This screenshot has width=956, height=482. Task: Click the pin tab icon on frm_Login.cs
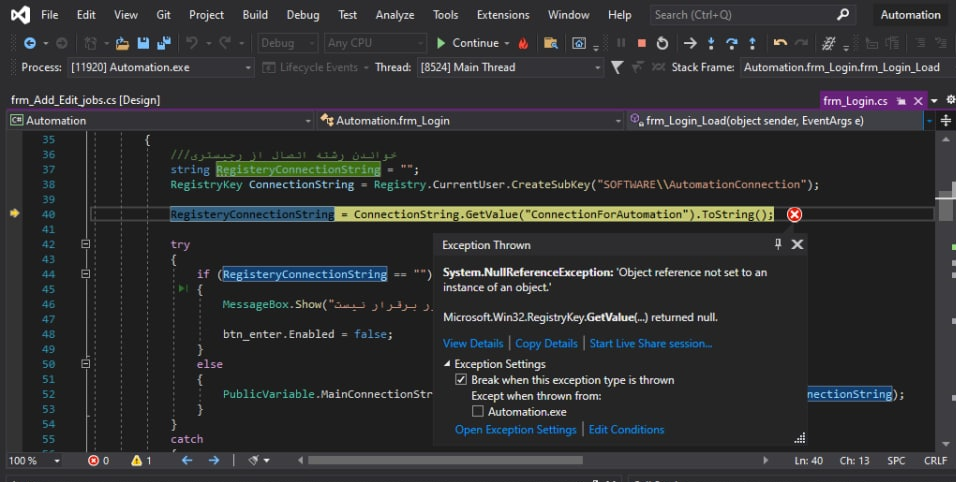pyautogui.click(x=901, y=101)
